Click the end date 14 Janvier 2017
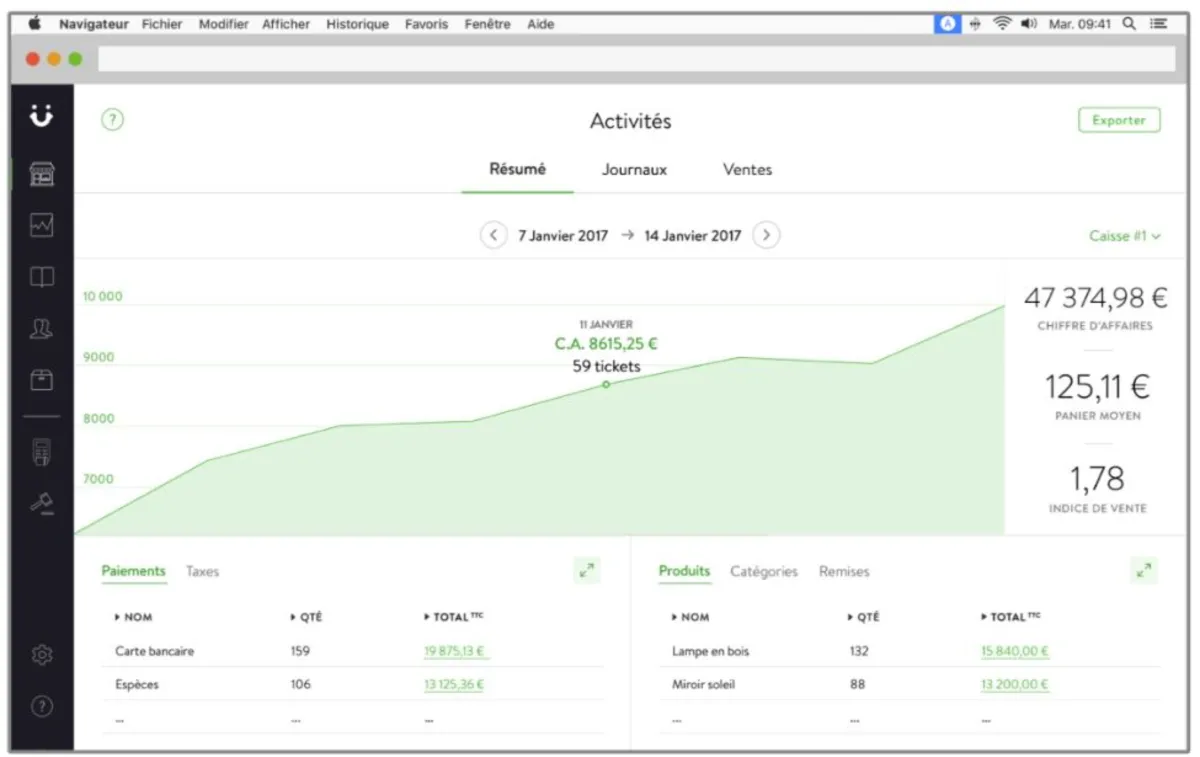The width and height of the screenshot is (1200, 757). pyautogui.click(x=693, y=237)
